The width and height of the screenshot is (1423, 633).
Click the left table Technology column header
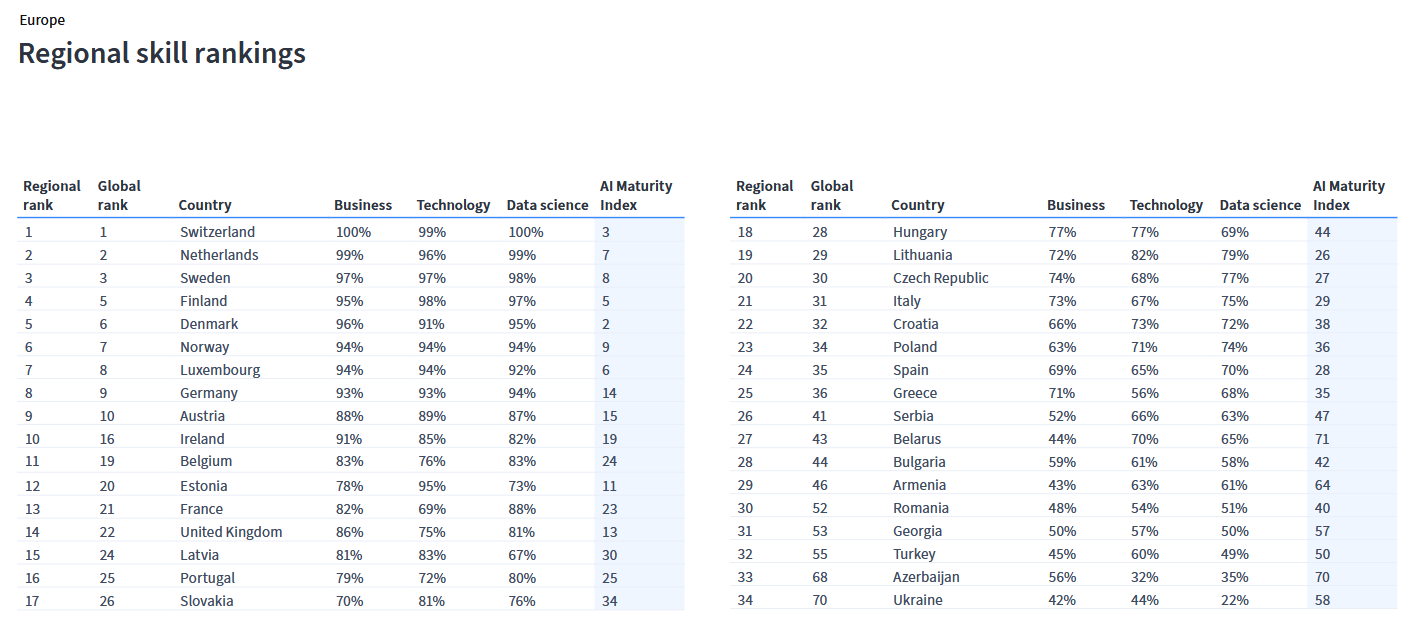454,205
